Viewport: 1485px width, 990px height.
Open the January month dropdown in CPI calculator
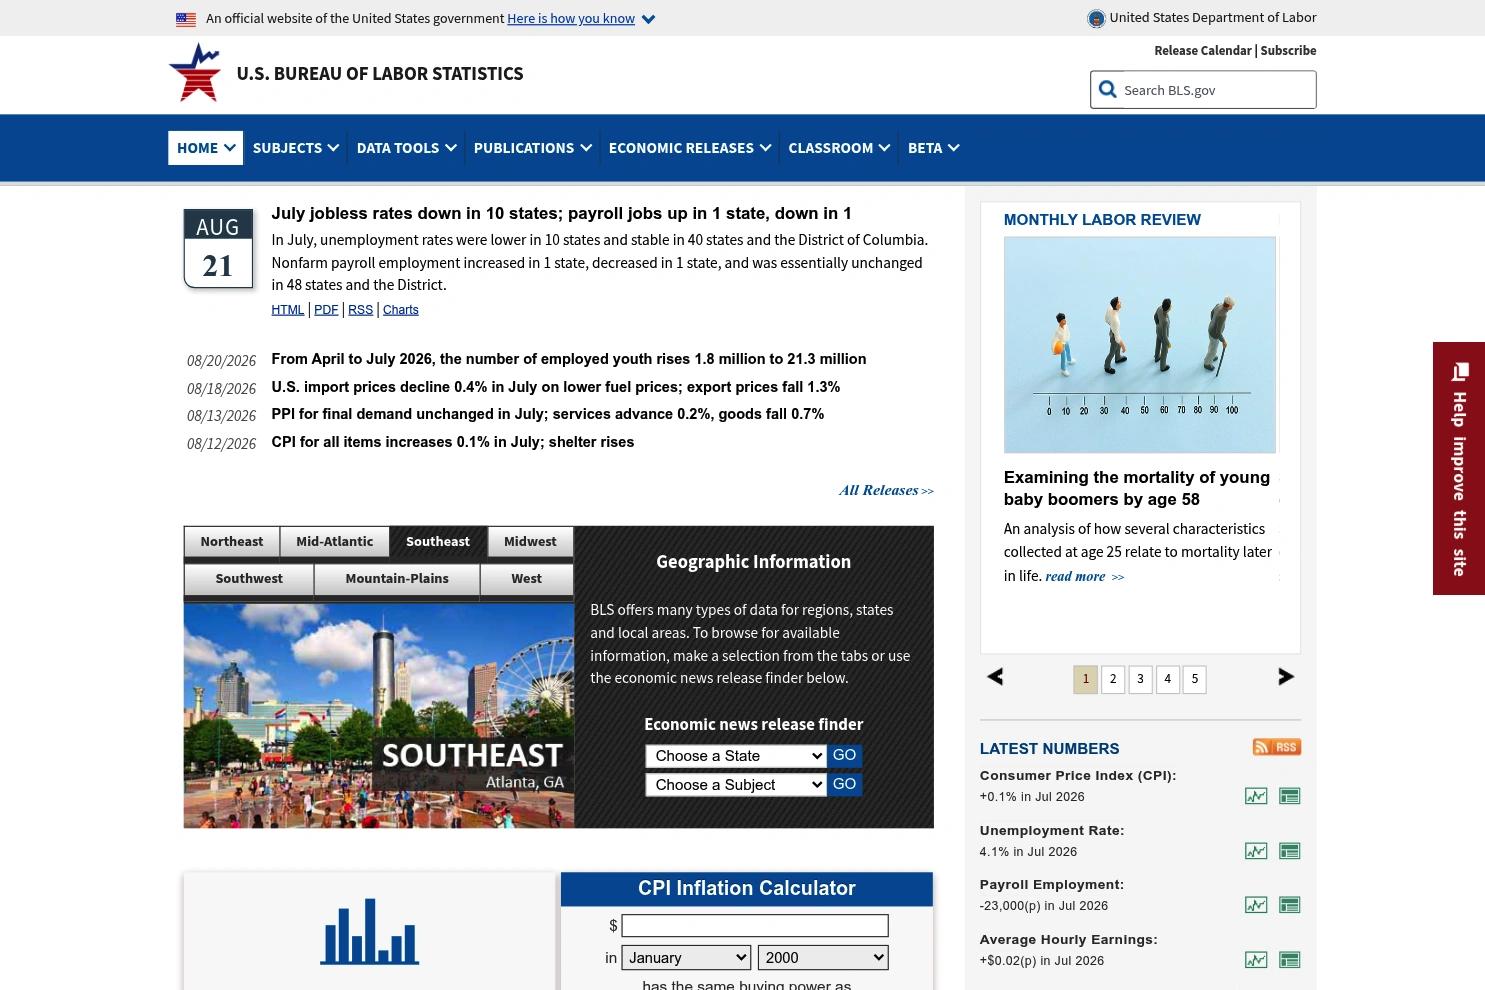point(686,958)
